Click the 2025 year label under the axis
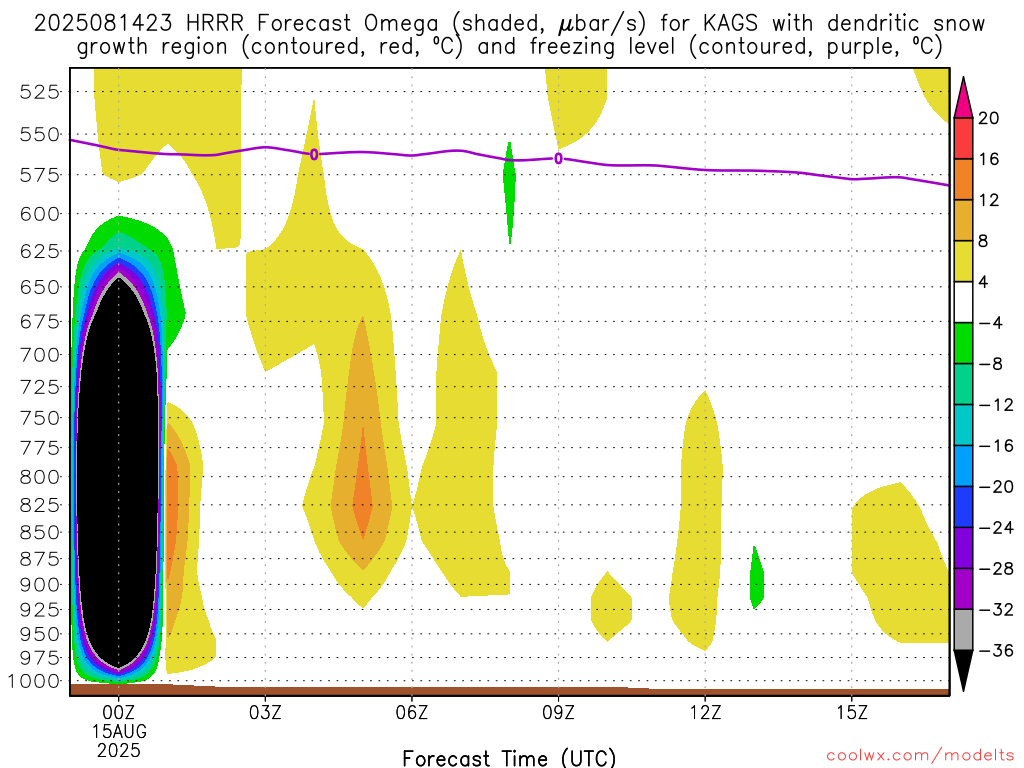Viewport: 1024px width, 768px height. point(119,750)
